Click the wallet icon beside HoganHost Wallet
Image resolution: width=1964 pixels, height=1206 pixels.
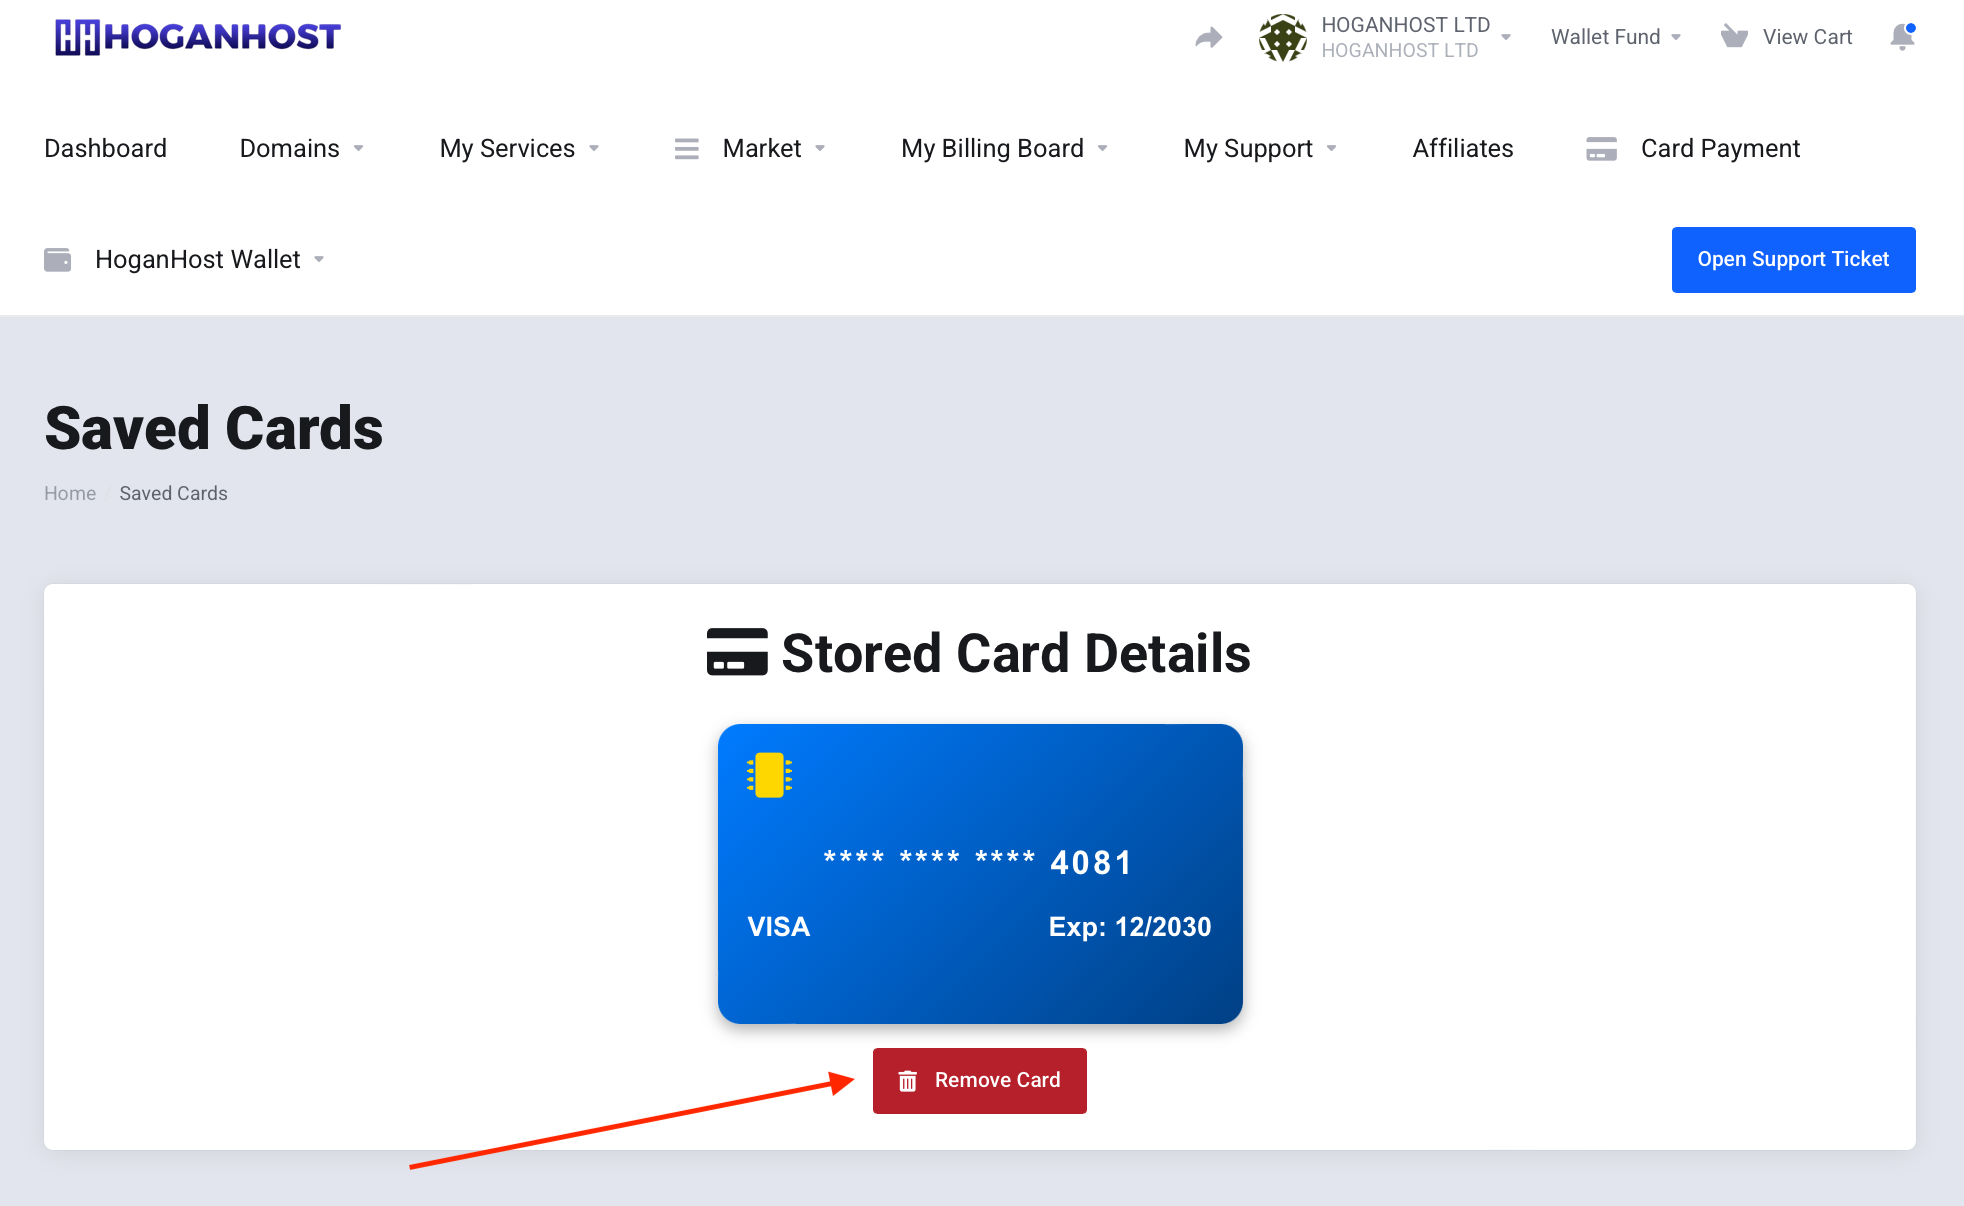click(58, 260)
